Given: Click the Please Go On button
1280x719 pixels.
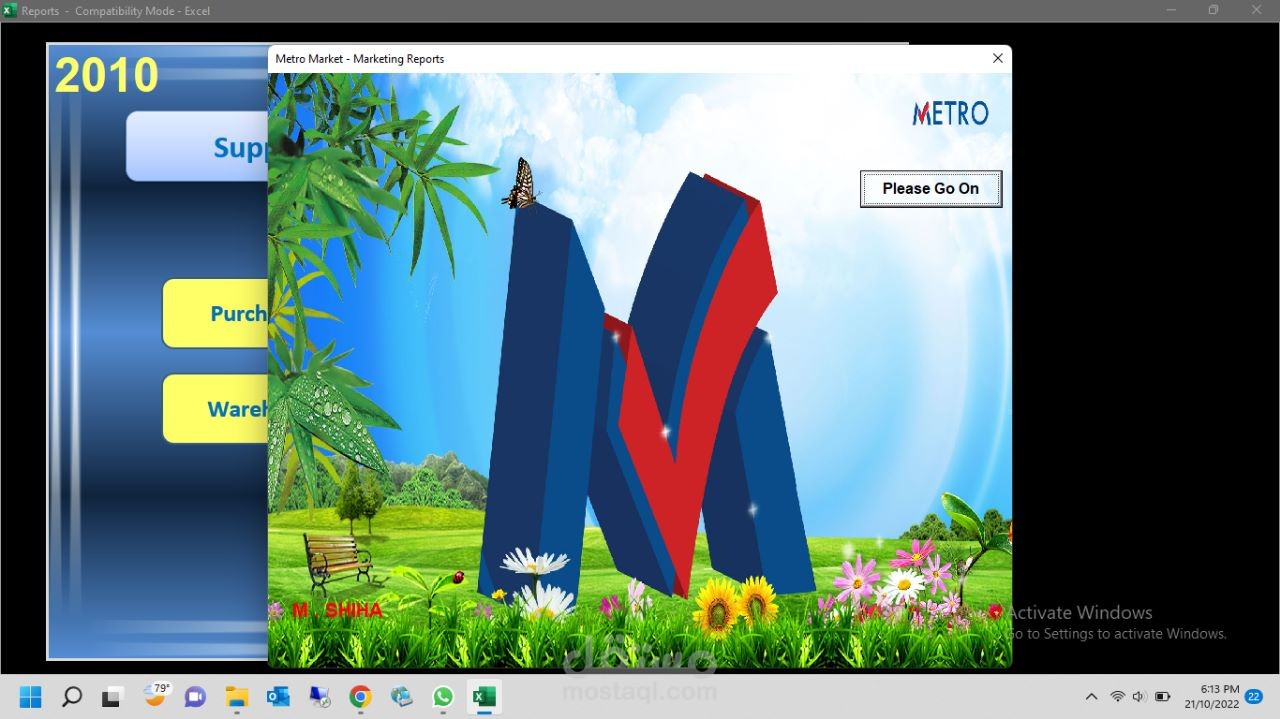Looking at the screenshot, I should pyautogui.click(x=930, y=188).
